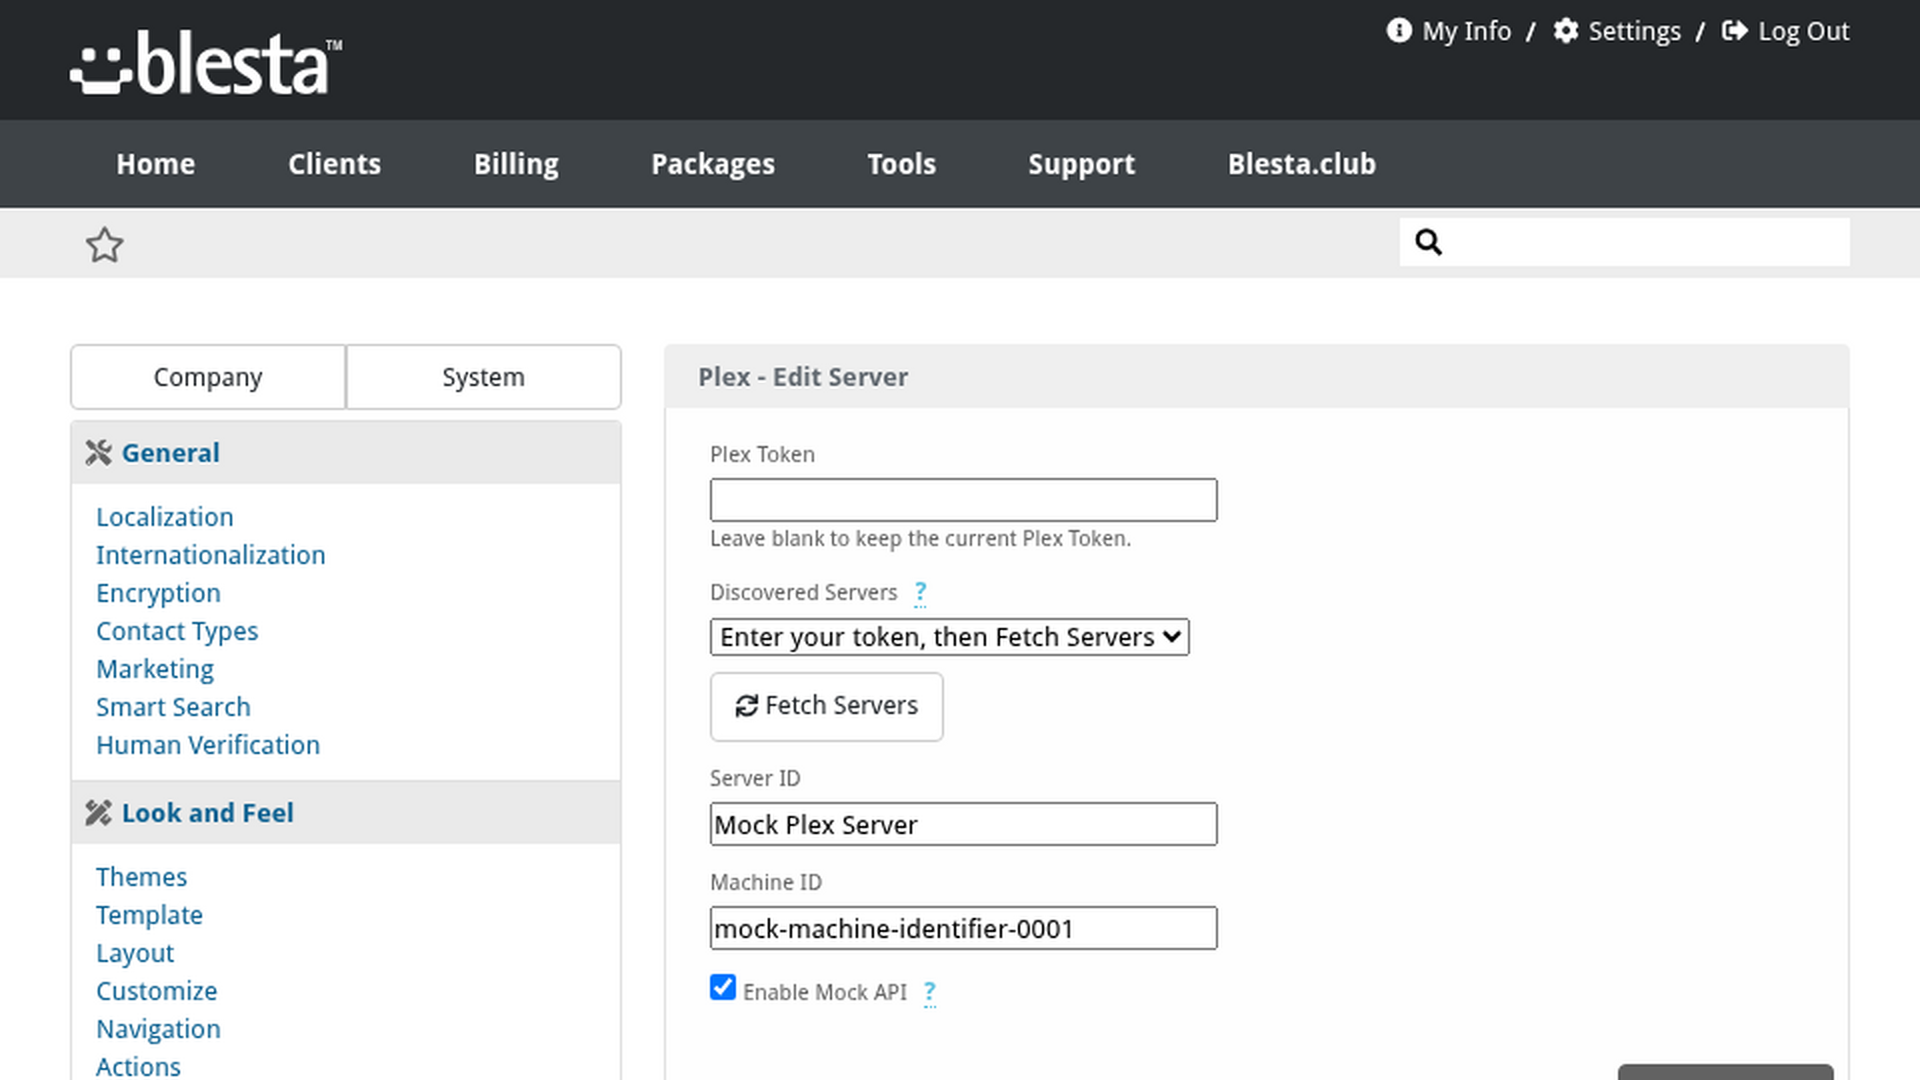Open the Settings link
This screenshot has height=1080, width=1920.
[x=1634, y=31]
